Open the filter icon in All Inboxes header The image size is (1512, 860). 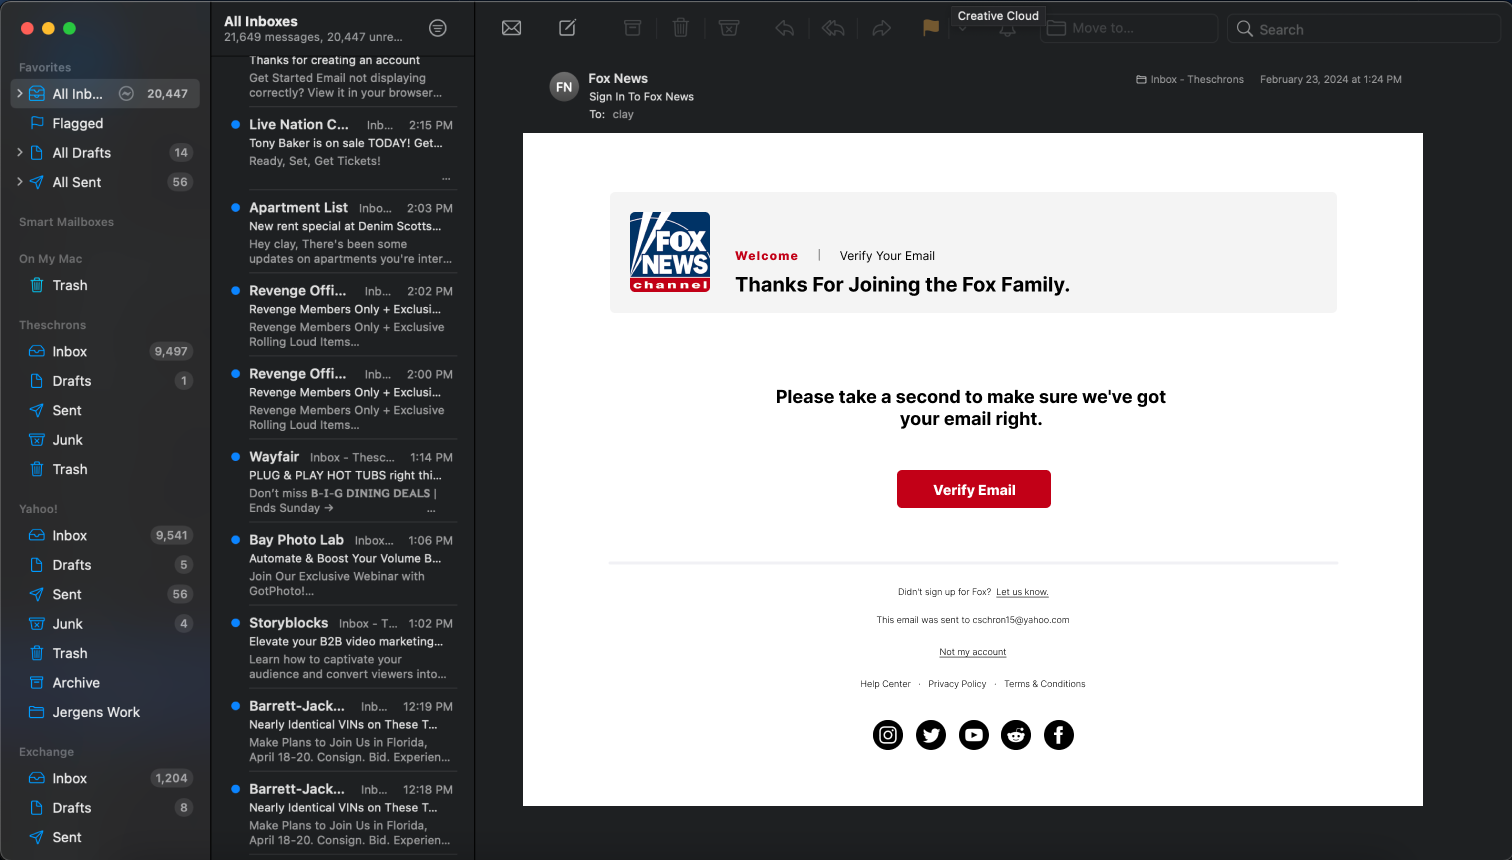(x=438, y=28)
